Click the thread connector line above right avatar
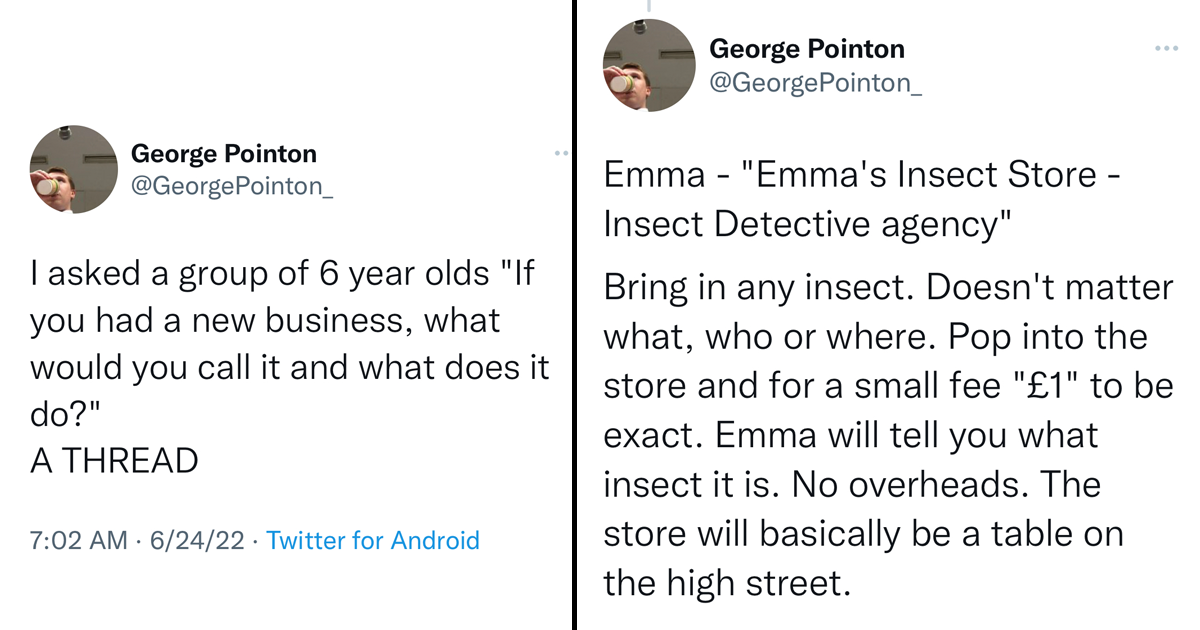The image size is (1200, 630). click(648, 7)
